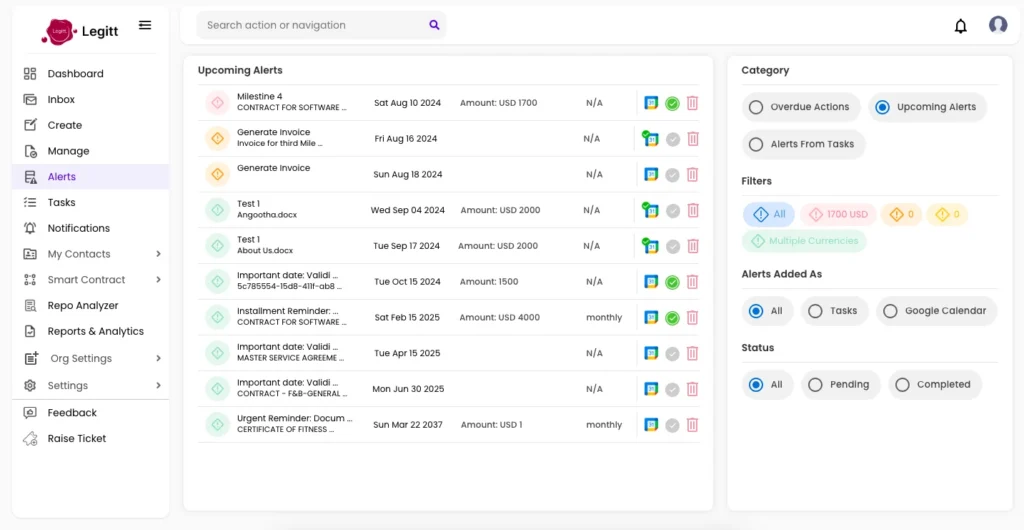Viewport: 1024px width, 530px height.
Task: Set Status filter to Pending
Action: 840,385
